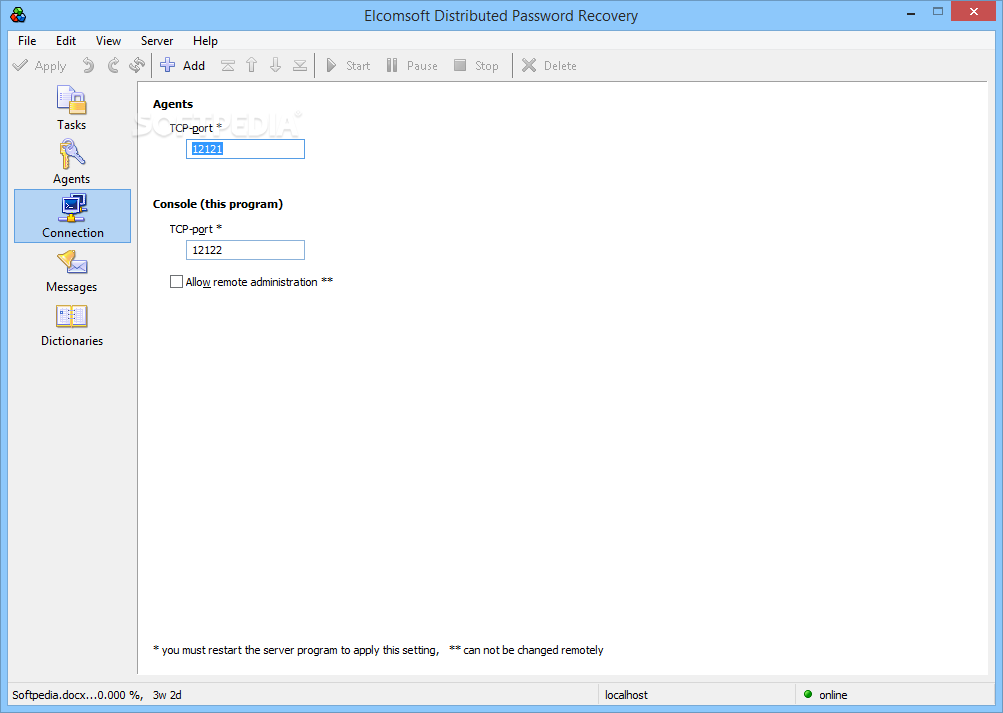Maximize the application window
Viewport: 1003px width, 713px height.
pyautogui.click(x=938, y=12)
